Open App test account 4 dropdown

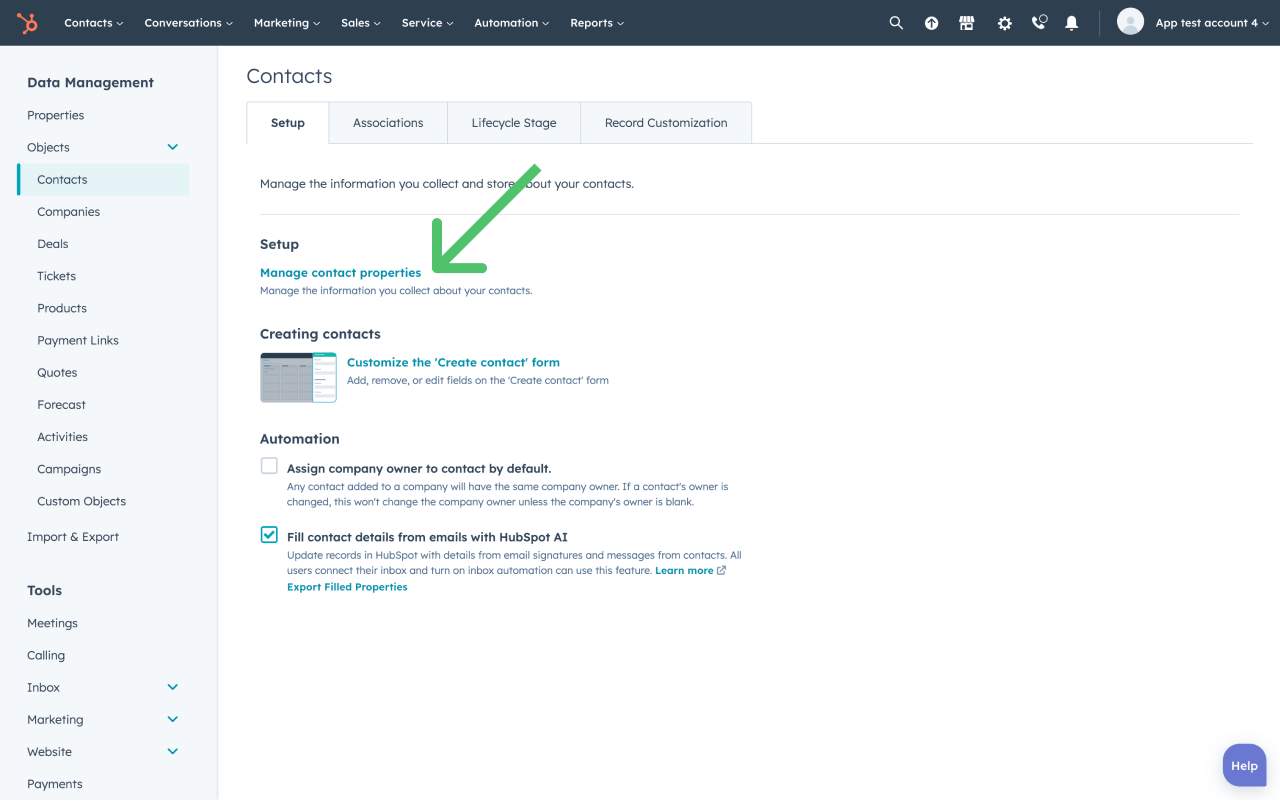pos(1212,23)
